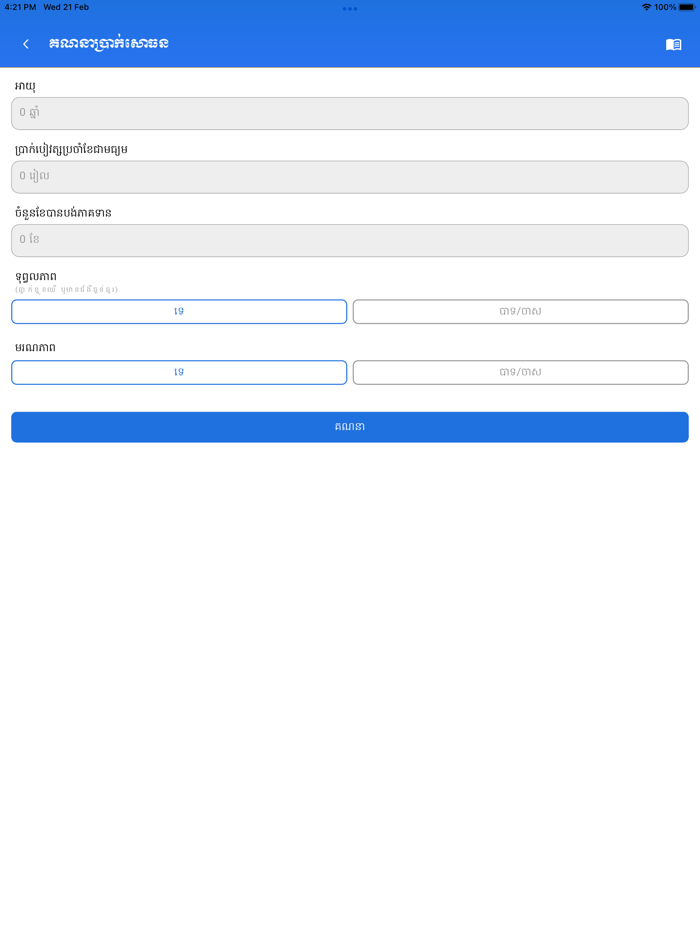
Task: Open the user guide book icon in header
Action: pos(673,43)
